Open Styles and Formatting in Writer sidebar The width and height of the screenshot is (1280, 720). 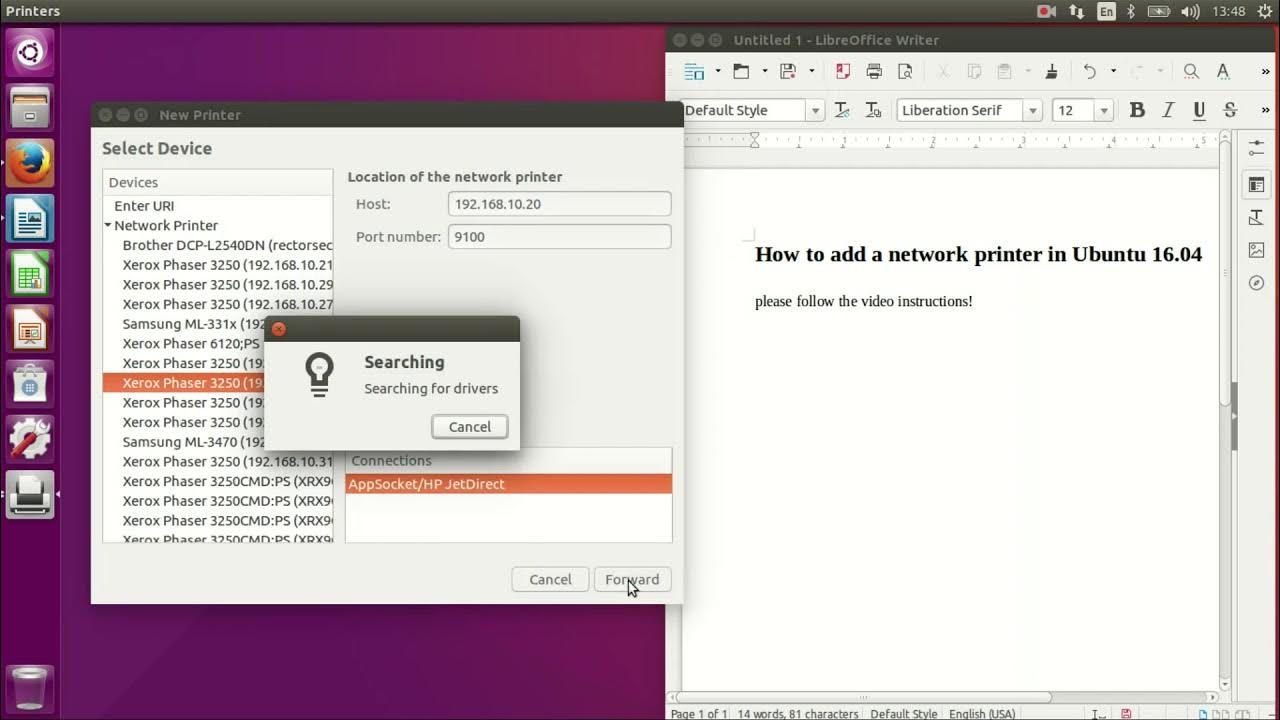pos(1257,217)
